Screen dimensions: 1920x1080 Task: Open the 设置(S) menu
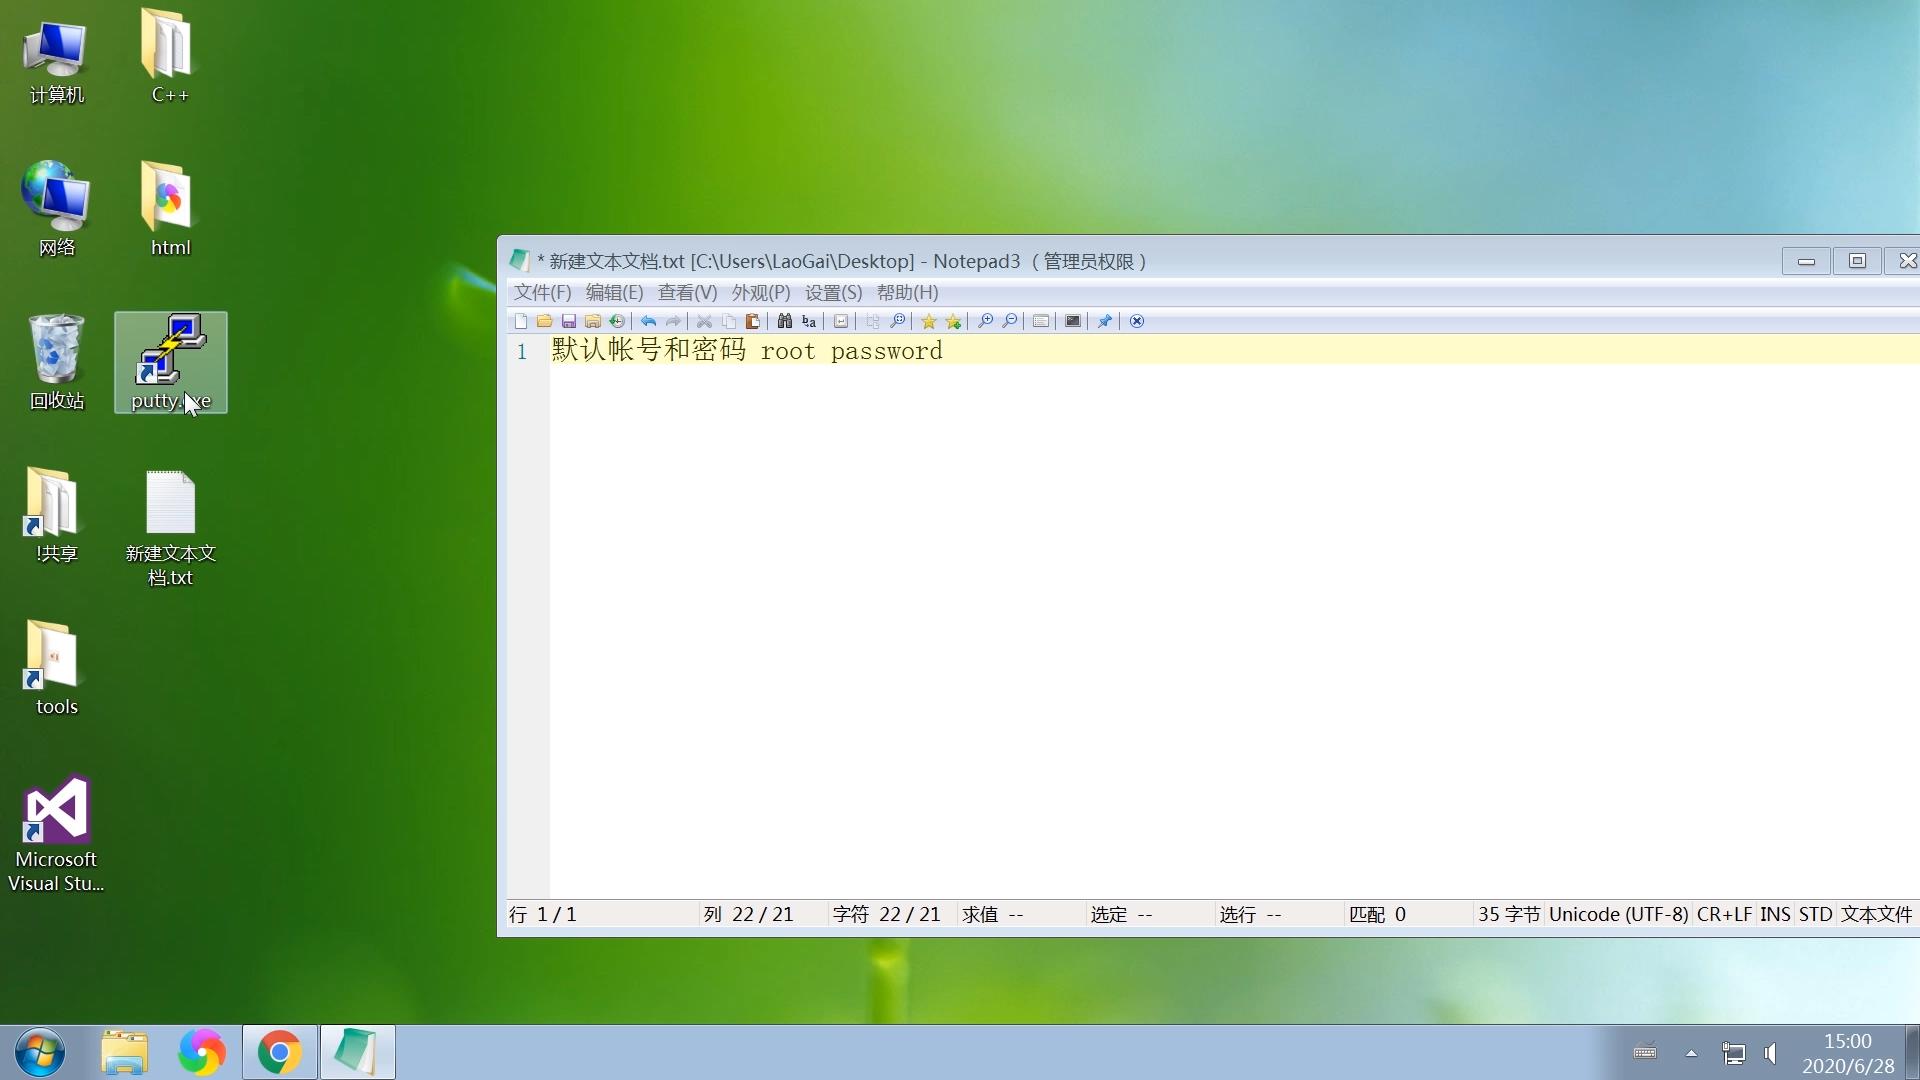(832, 292)
